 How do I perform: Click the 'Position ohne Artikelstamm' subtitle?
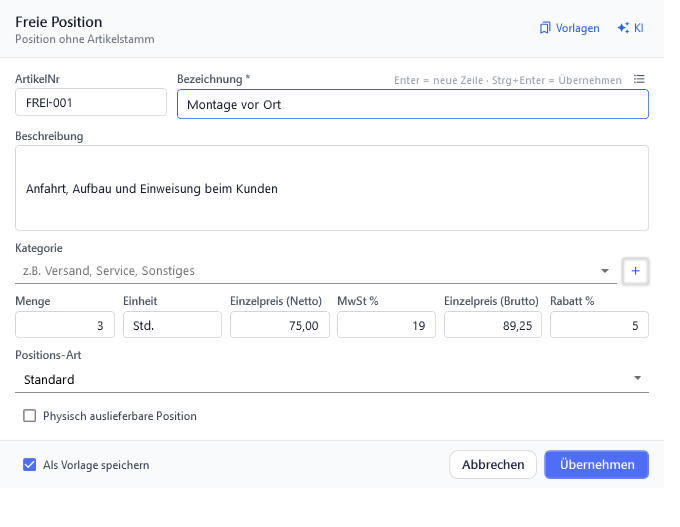85,39
